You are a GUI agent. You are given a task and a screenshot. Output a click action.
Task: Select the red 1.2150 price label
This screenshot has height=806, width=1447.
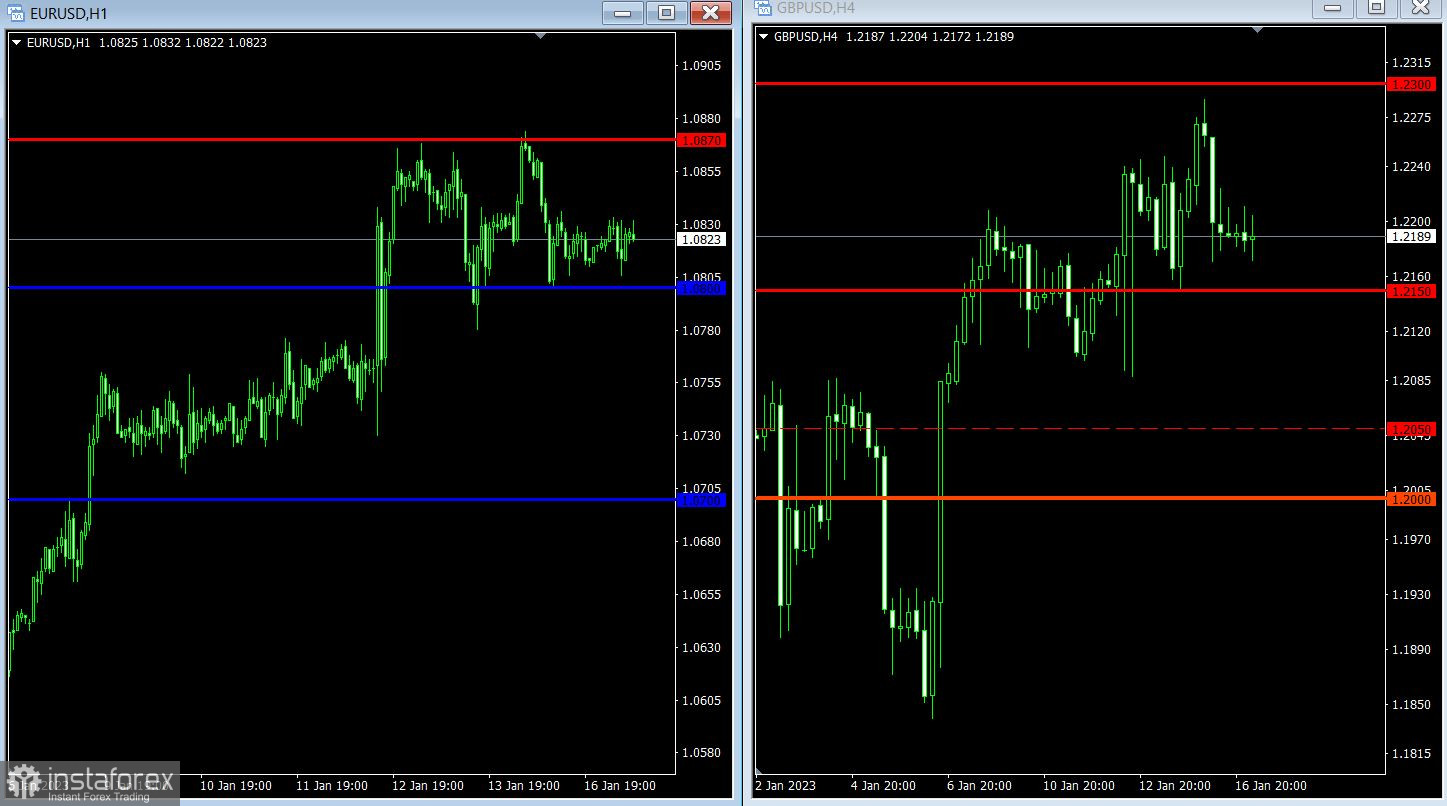point(1412,291)
